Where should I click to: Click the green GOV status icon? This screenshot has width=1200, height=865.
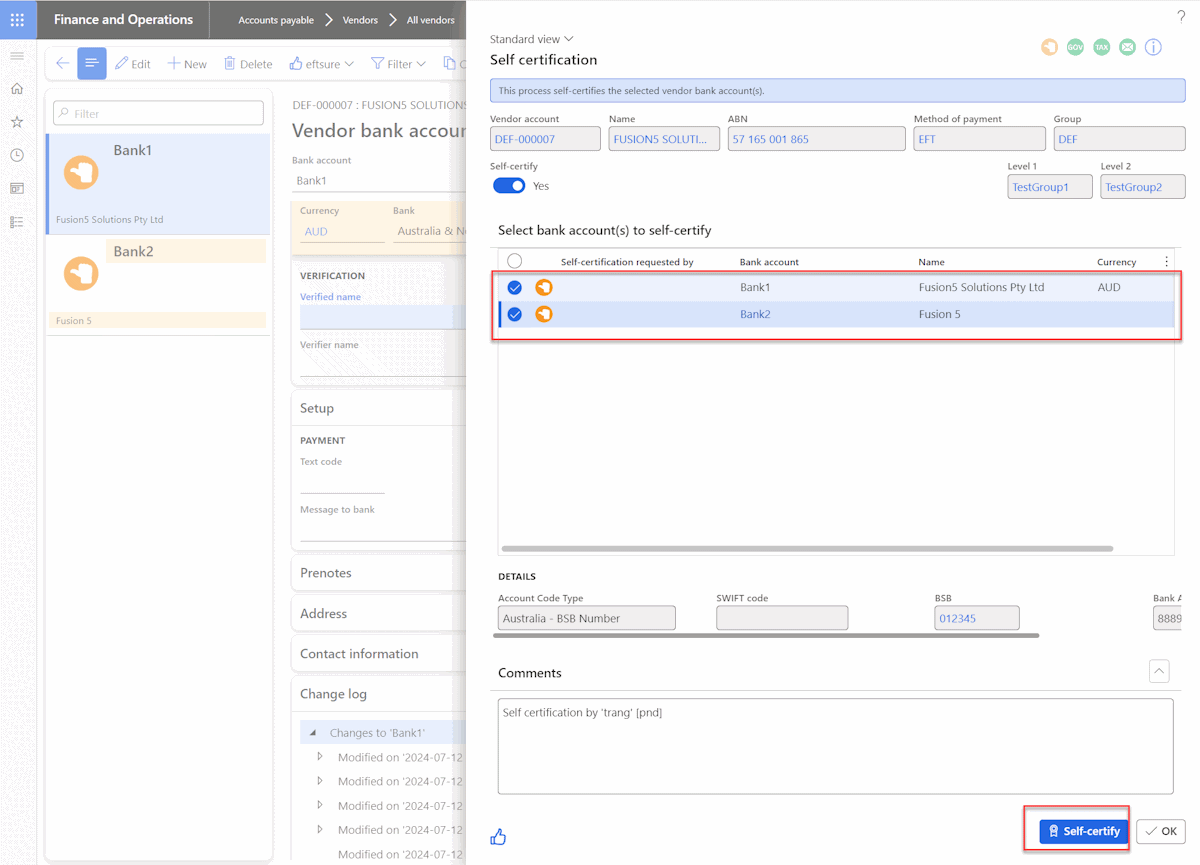click(x=1075, y=47)
